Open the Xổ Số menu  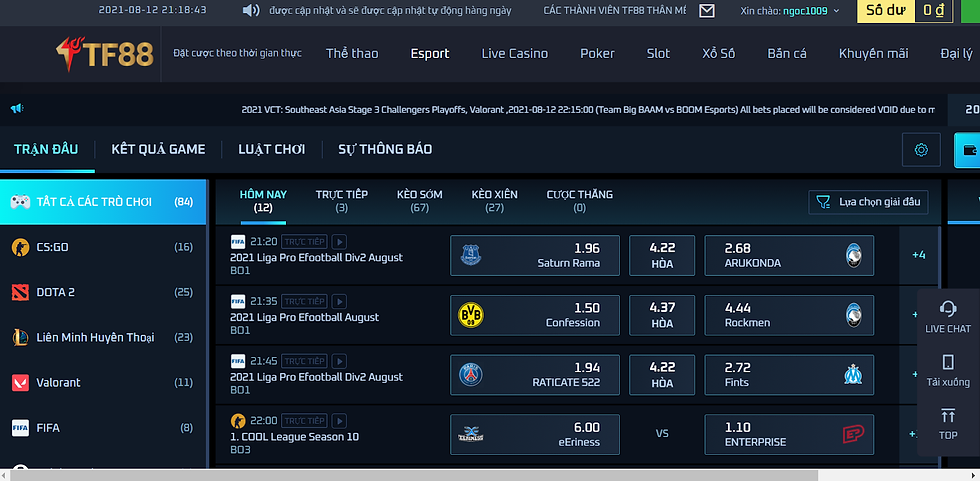(719, 54)
